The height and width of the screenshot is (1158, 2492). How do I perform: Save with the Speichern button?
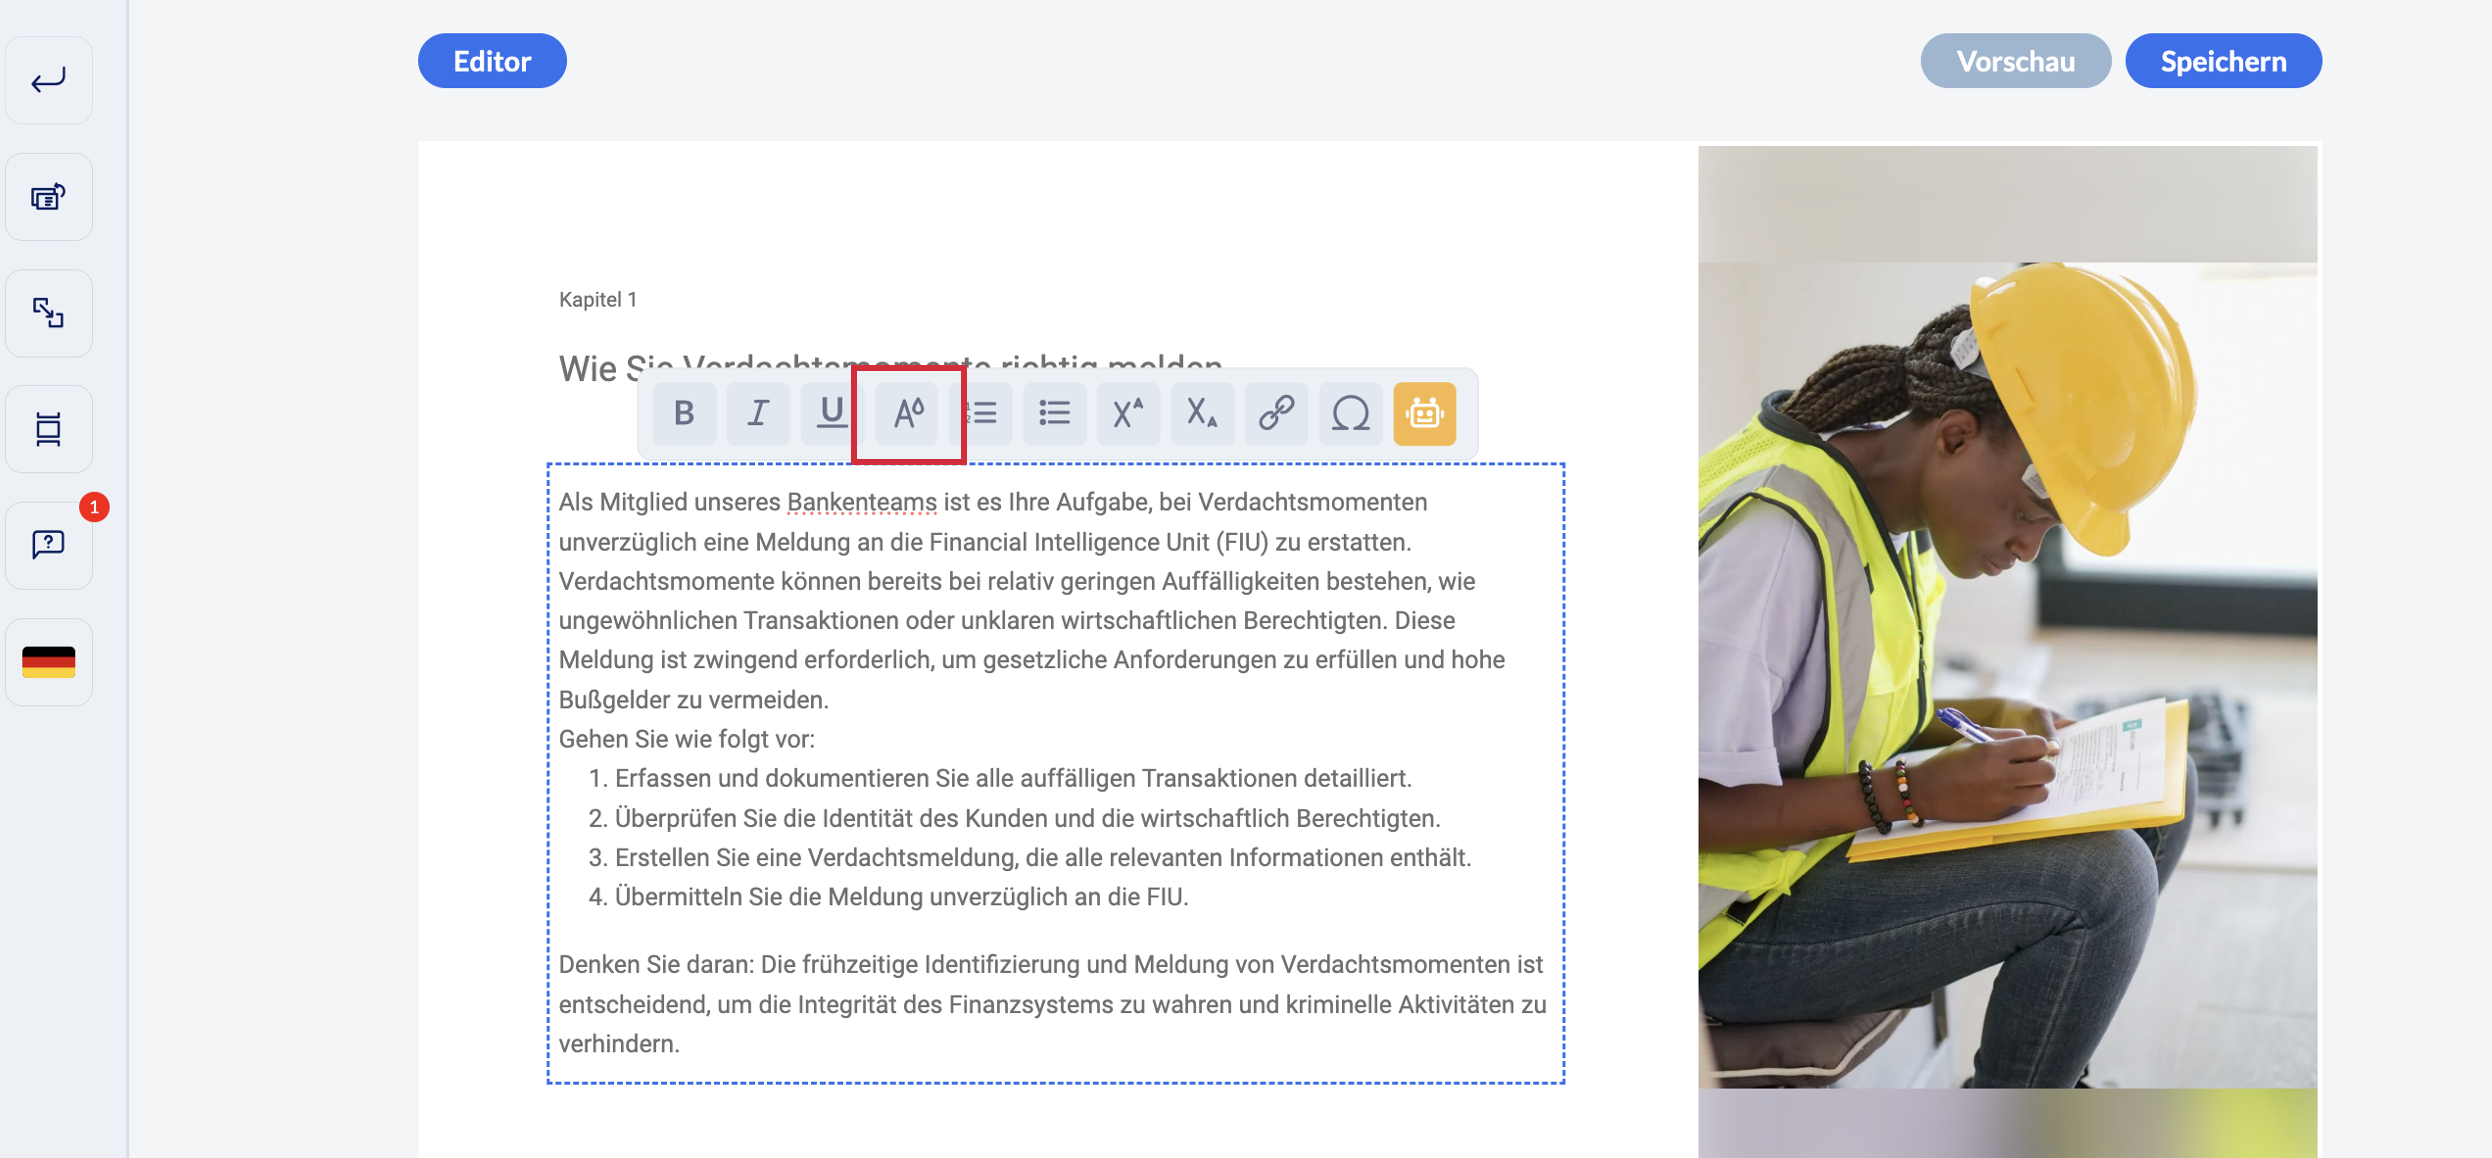pyautogui.click(x=2223, y=61)
